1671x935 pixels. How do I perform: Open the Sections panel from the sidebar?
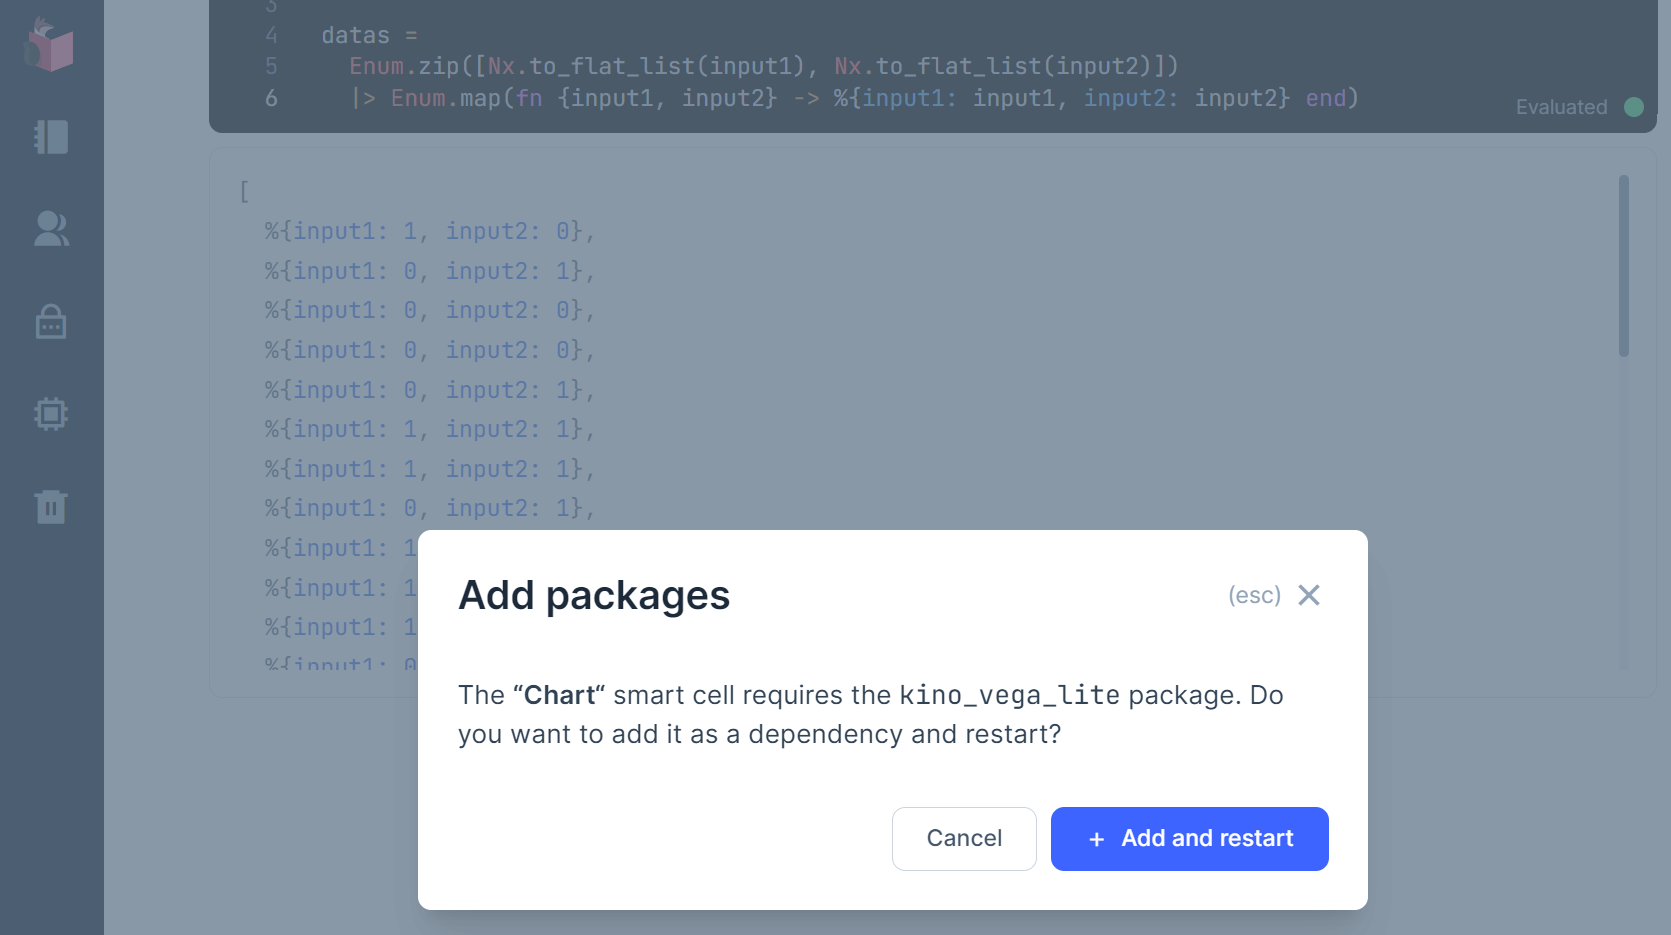tap(51, 137)
